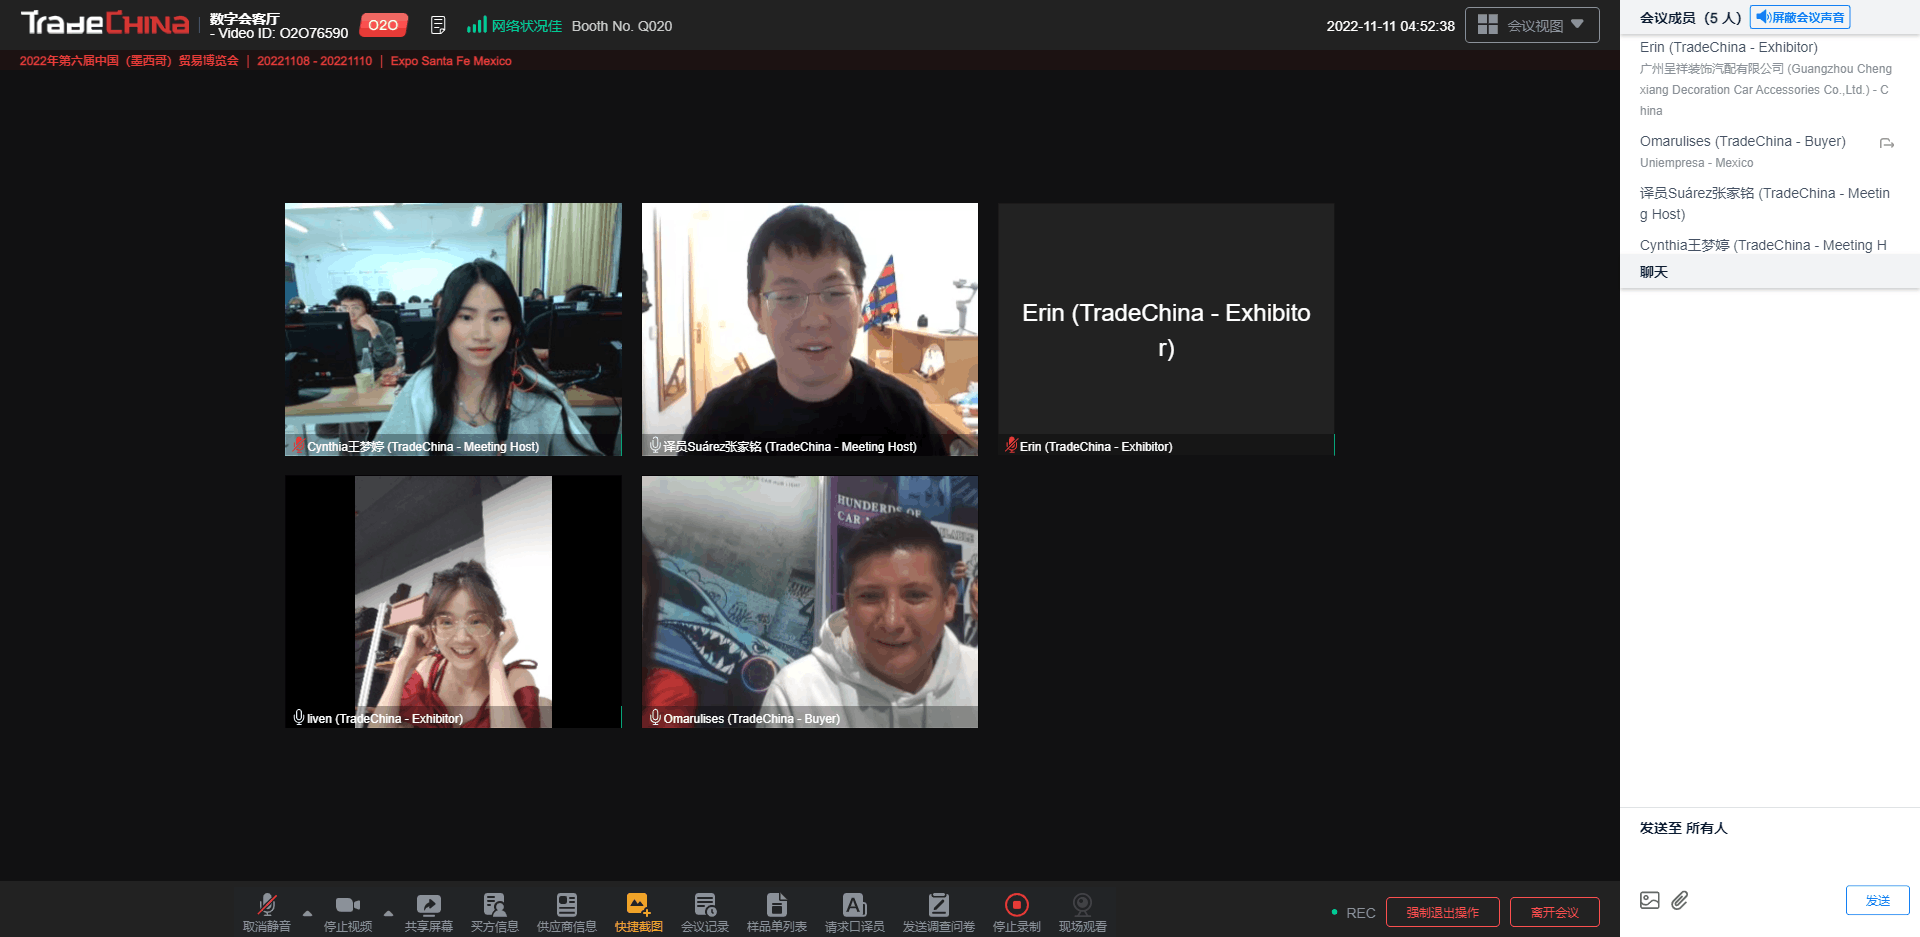Open supplier information (供应商信息)

point(566,911)
